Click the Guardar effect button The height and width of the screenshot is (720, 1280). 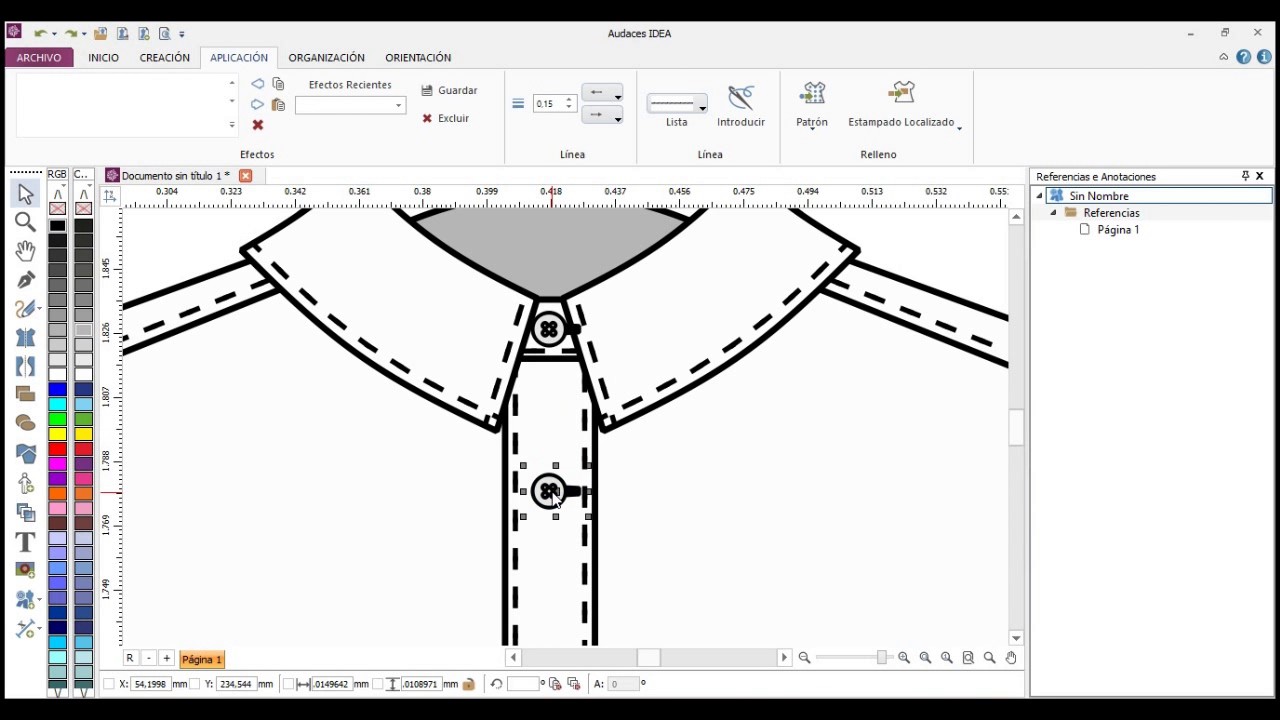[449, 90]
